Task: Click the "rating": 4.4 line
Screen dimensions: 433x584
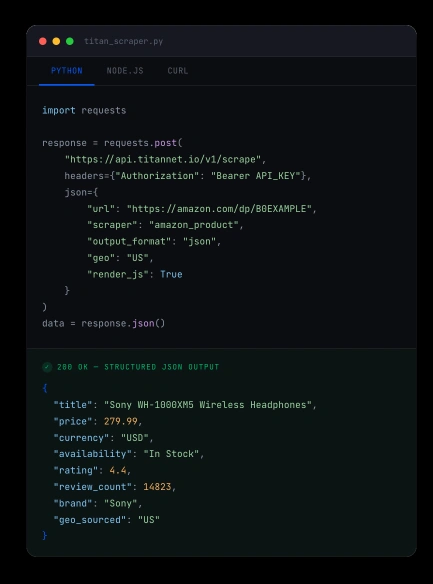Action: coord(92,470)
